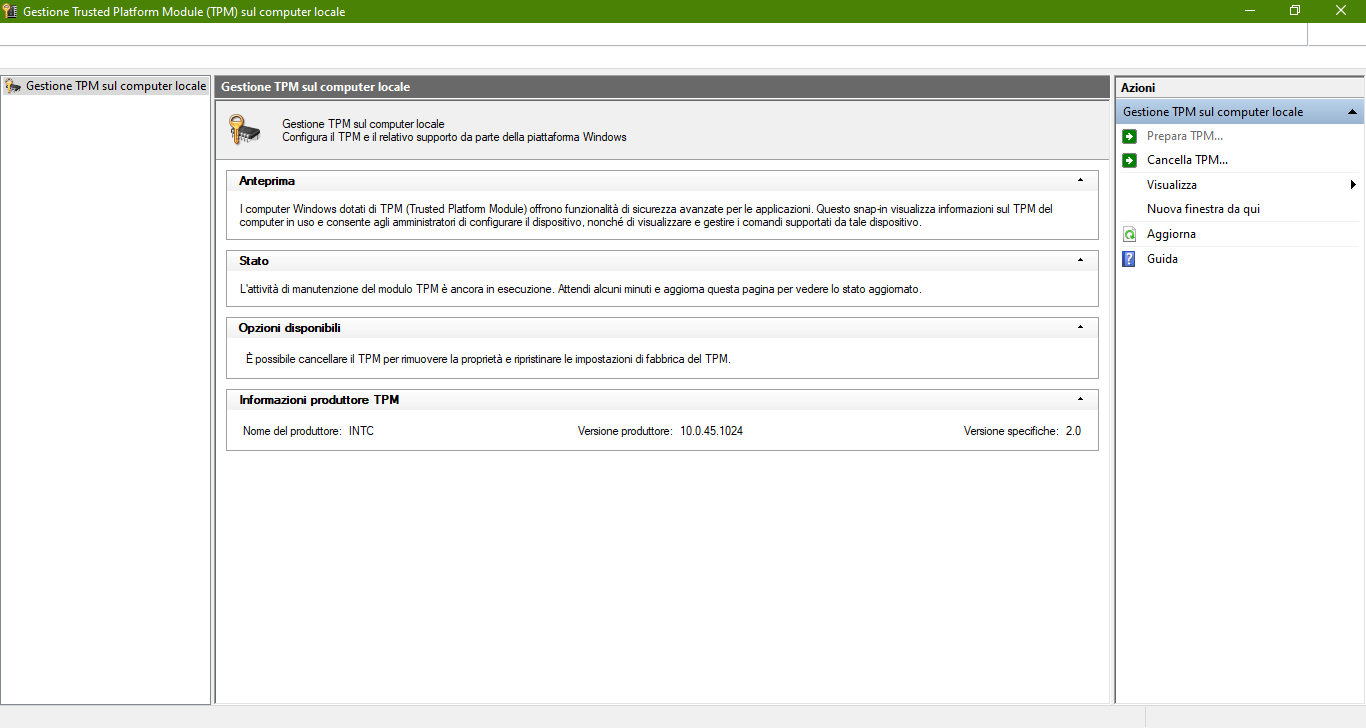Click the Anteprima description paragraph

coord(646,216)
